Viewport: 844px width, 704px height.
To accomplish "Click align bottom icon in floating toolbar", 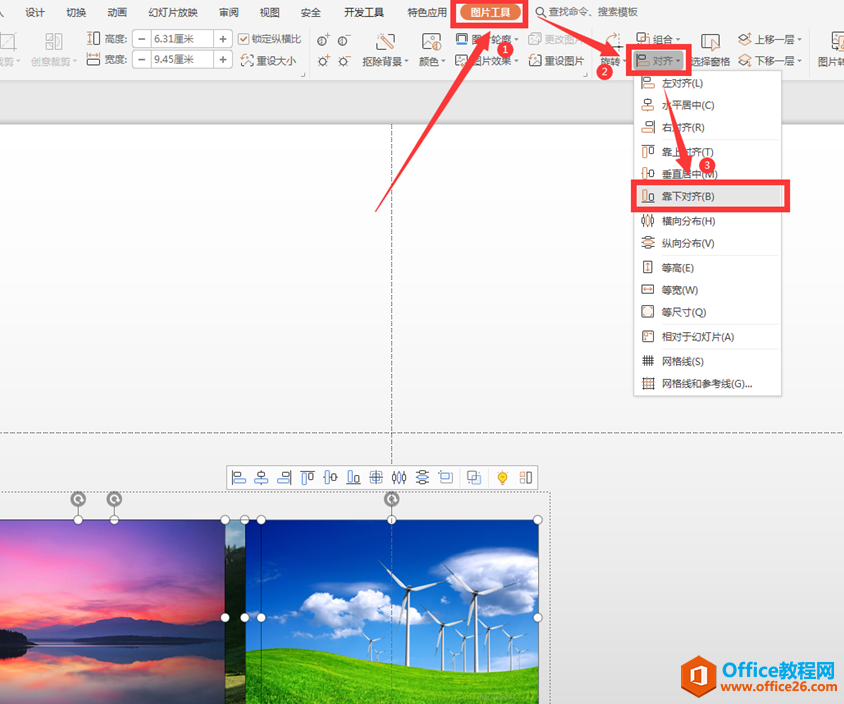I will pyautogui.click(x=353, y=477).
